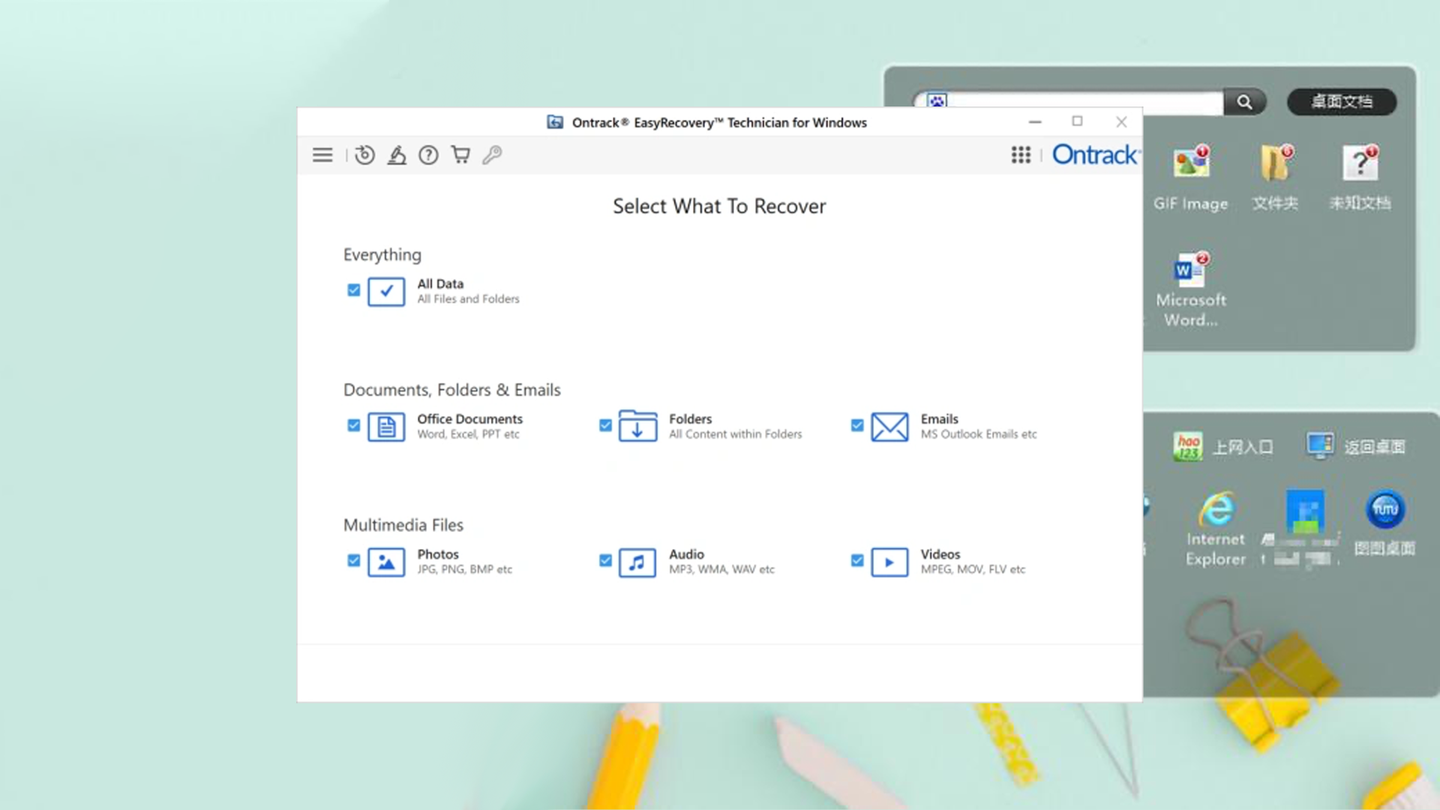Click the 'MS Outlook Emails etc' text
Screen dimensions: 1440x810
[979, 434]
